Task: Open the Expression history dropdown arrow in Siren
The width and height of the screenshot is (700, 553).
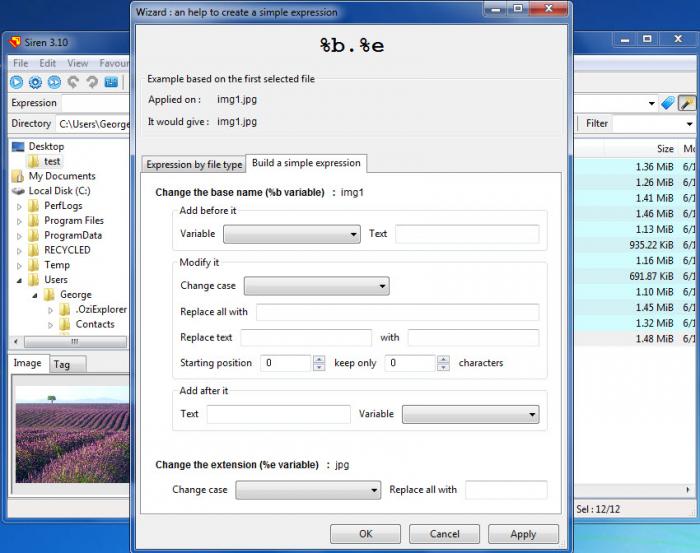Action: point(651,104)
